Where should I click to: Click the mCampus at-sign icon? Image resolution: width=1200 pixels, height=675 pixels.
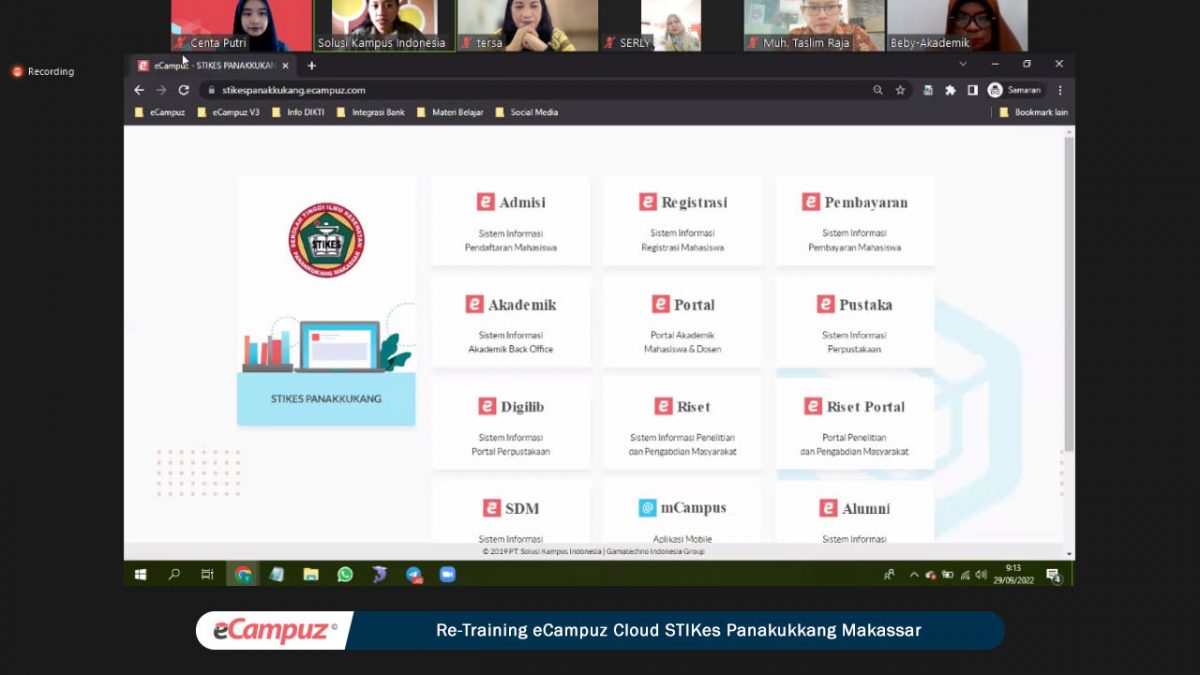click(648, 508)
